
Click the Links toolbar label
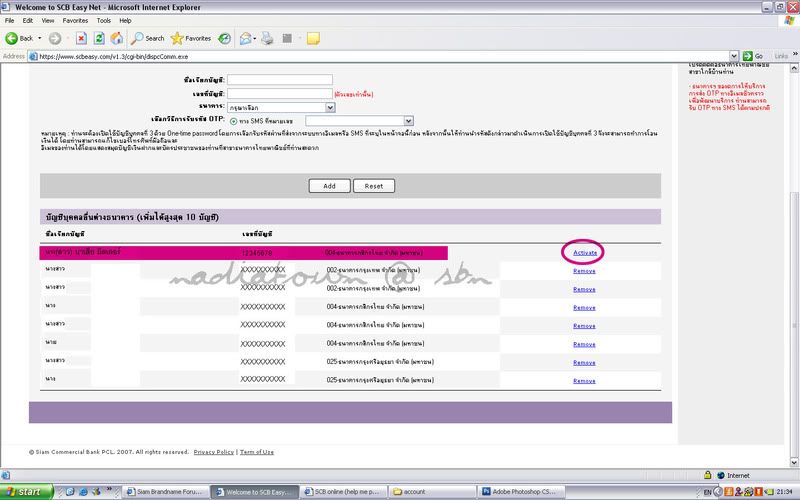click(781, 56)
